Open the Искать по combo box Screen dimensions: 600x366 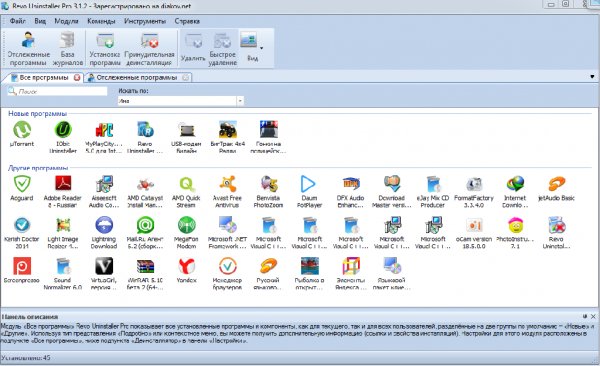point(181,101)
